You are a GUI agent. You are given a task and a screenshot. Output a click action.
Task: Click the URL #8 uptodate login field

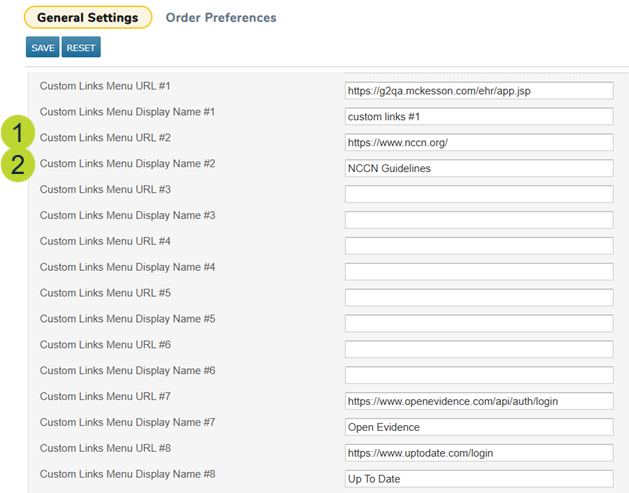pyautogui.click(x=478, y=453)
